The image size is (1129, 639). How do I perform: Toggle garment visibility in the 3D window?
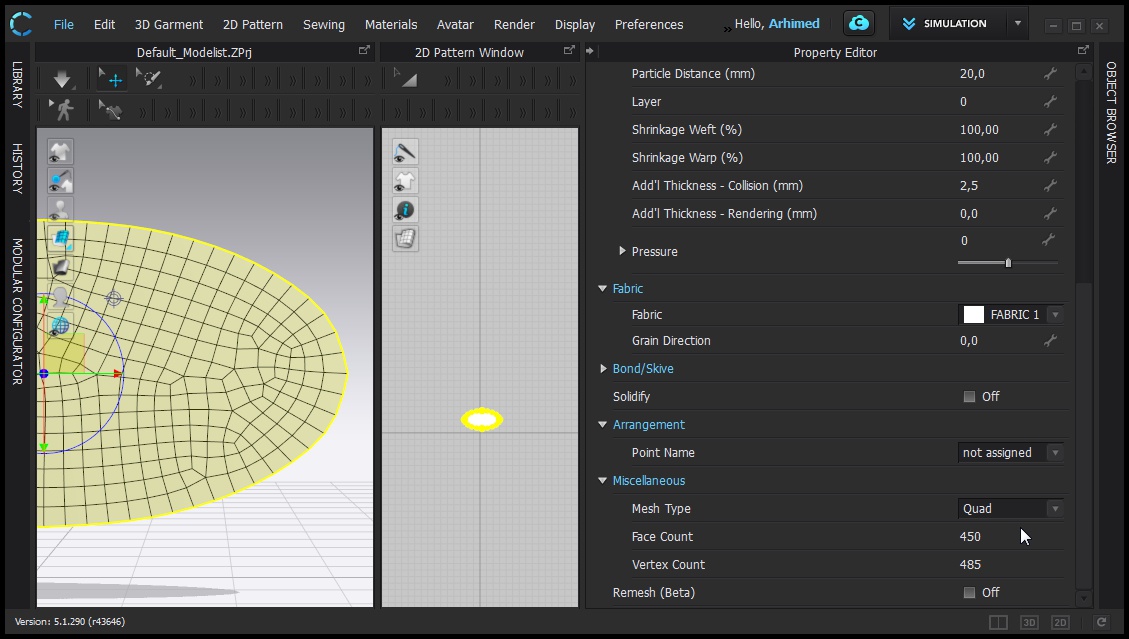pyautogui.click(x=61, y=152)
